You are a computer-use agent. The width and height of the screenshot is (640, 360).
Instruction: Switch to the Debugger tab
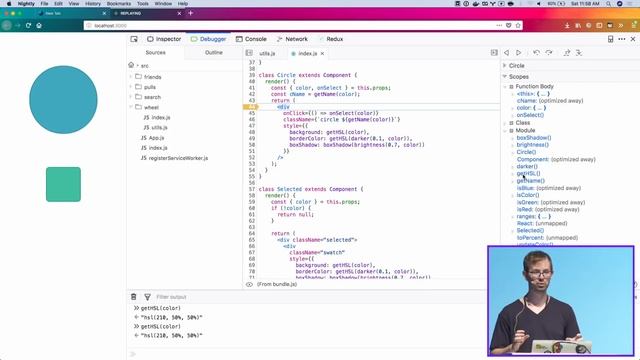[208, 39]
